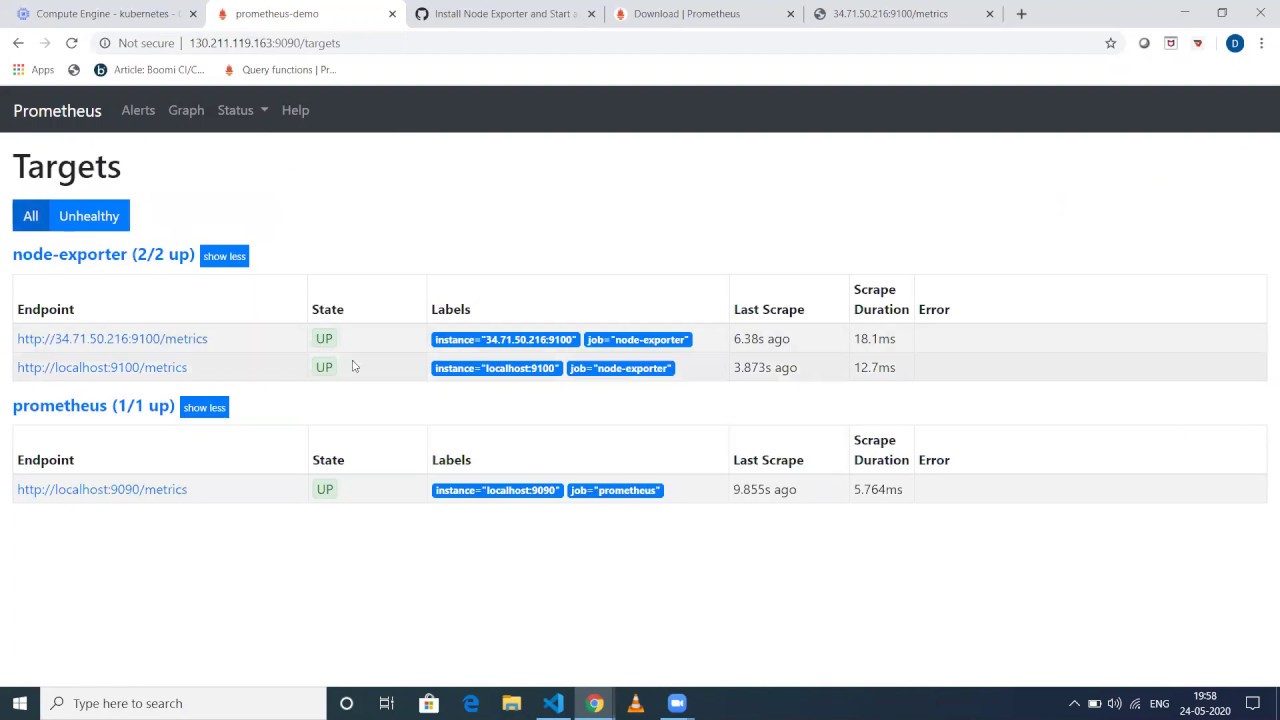Open Zoom from the taskbar
The height and width of the screenshot is (720, 1280).
[x=677, y=703]
